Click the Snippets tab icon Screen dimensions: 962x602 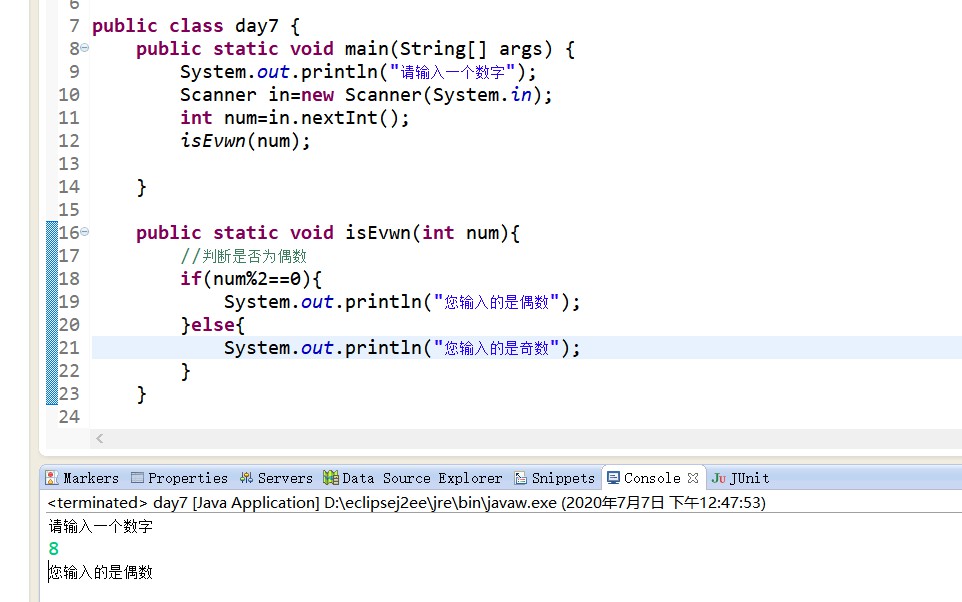pyautogui.click(x=521, y=478)
